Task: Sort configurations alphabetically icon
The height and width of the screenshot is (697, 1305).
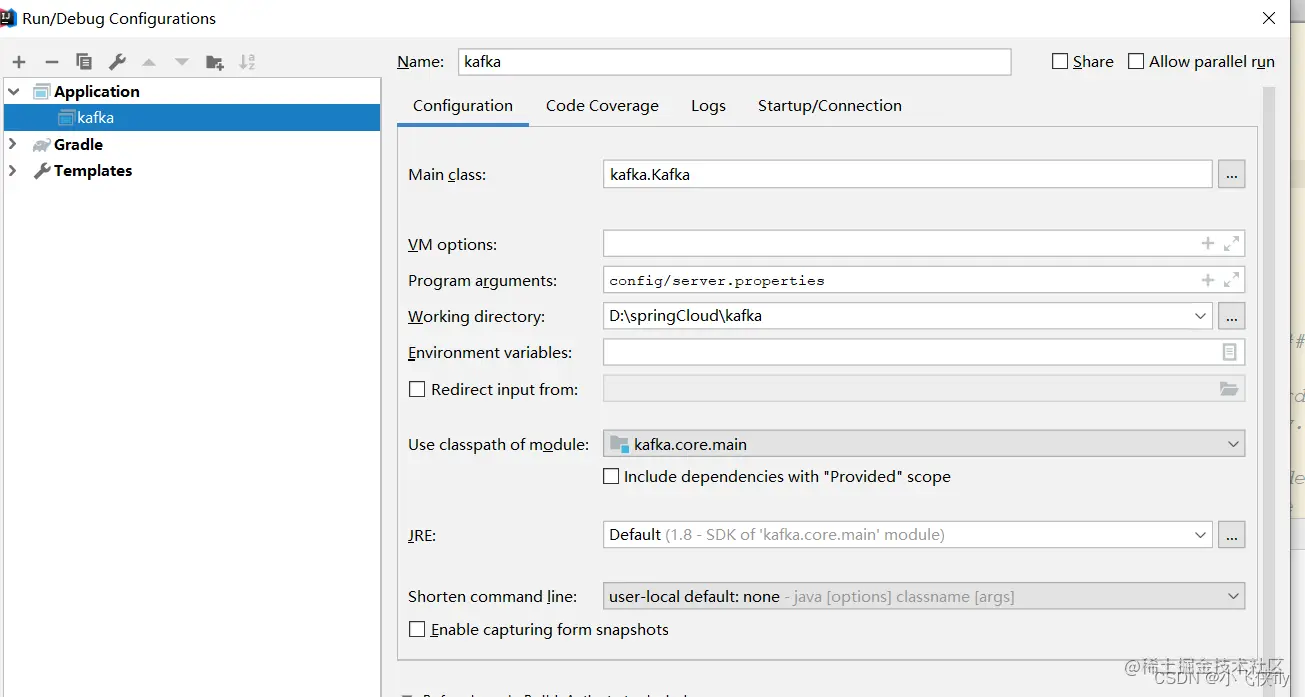Action: (248, 62)
